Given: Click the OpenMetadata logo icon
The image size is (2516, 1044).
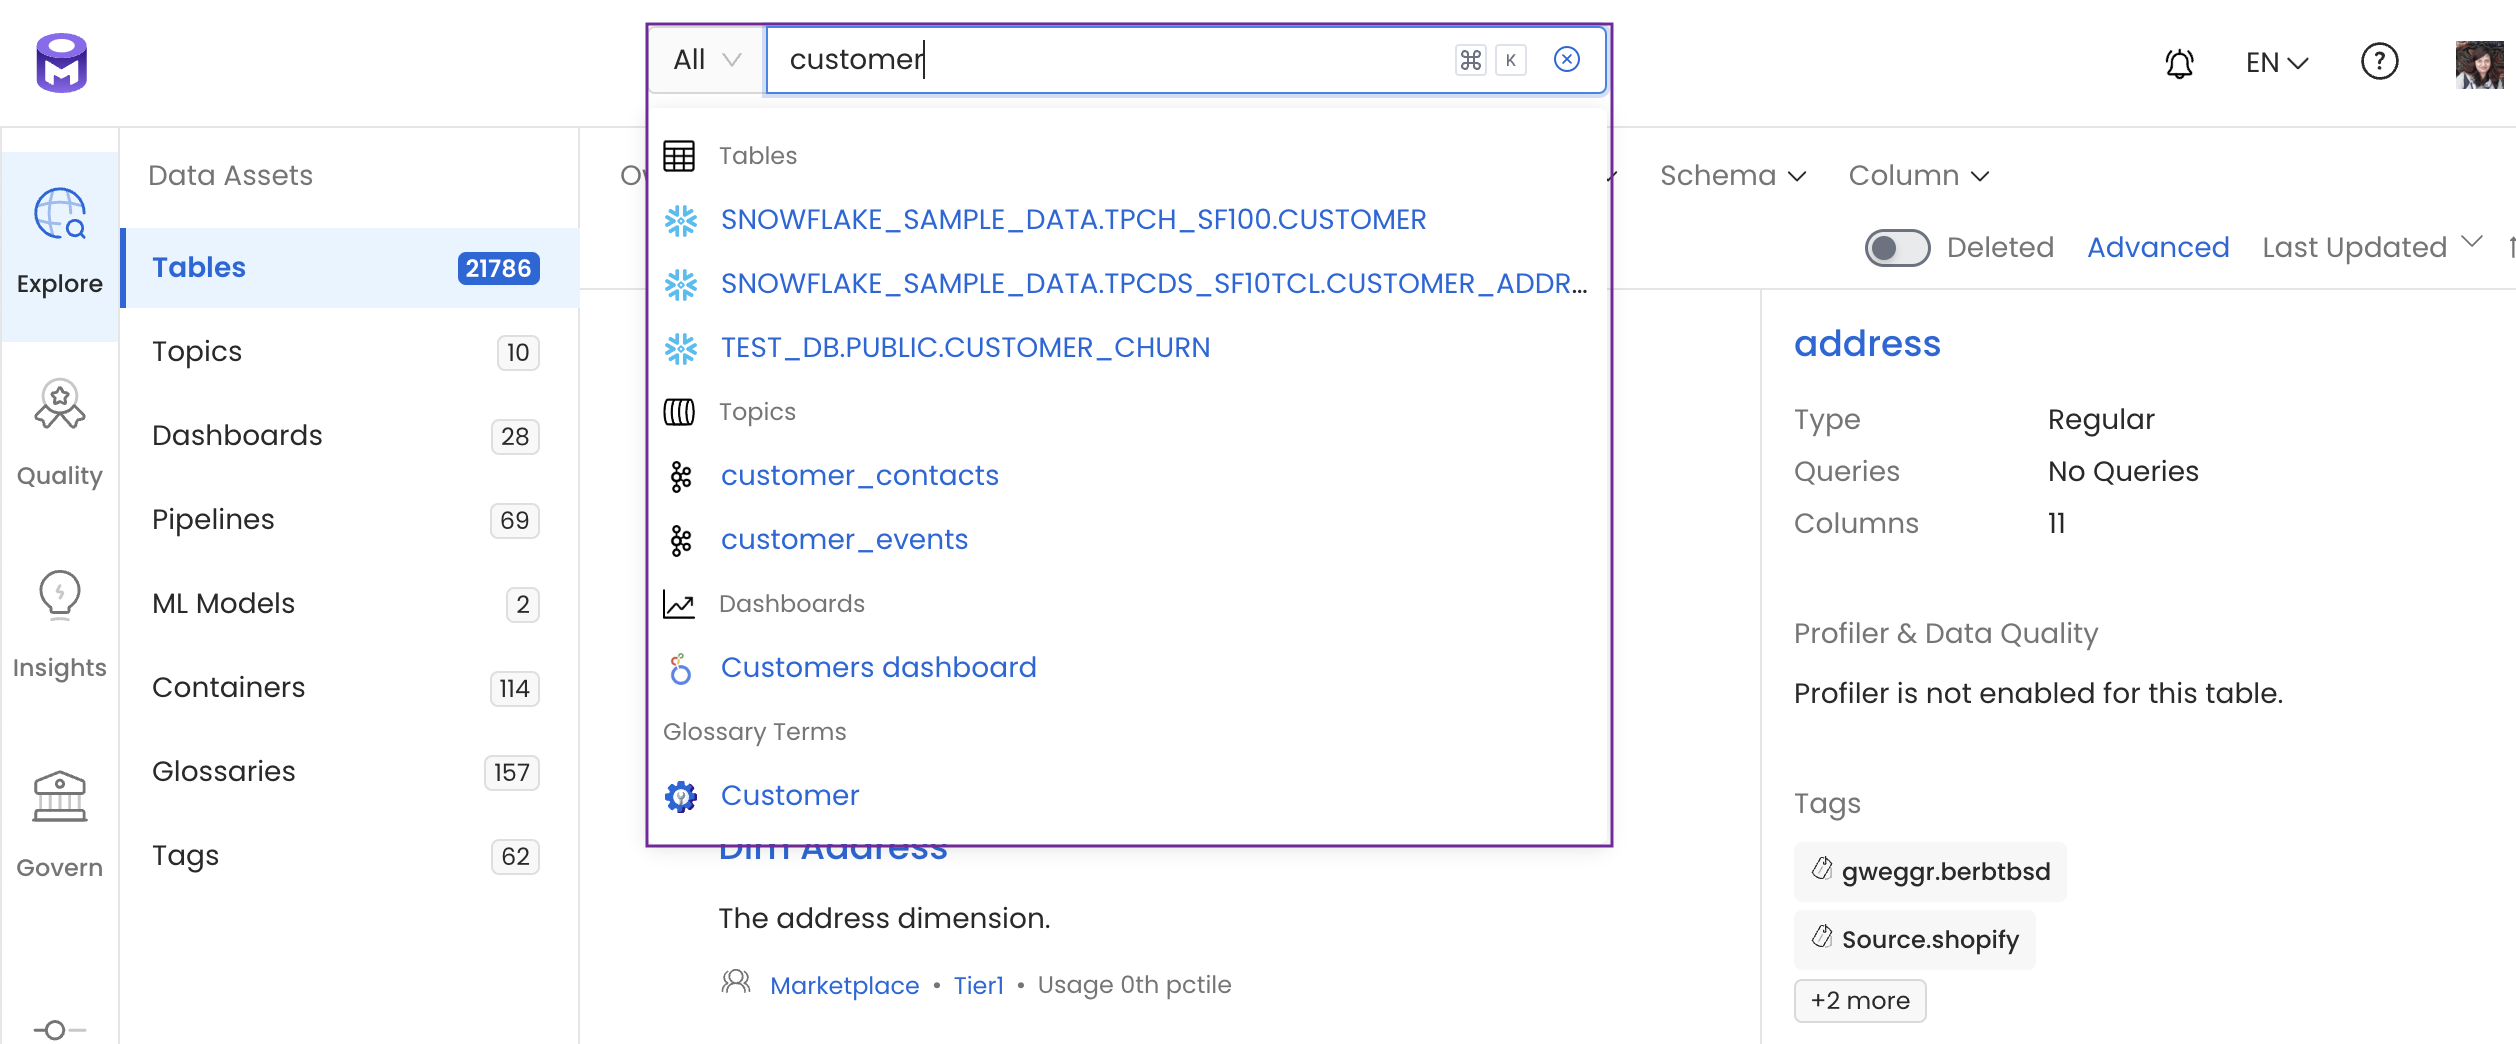Looking at the screenshot, I should pyautogui.click(x=62, y=63).
